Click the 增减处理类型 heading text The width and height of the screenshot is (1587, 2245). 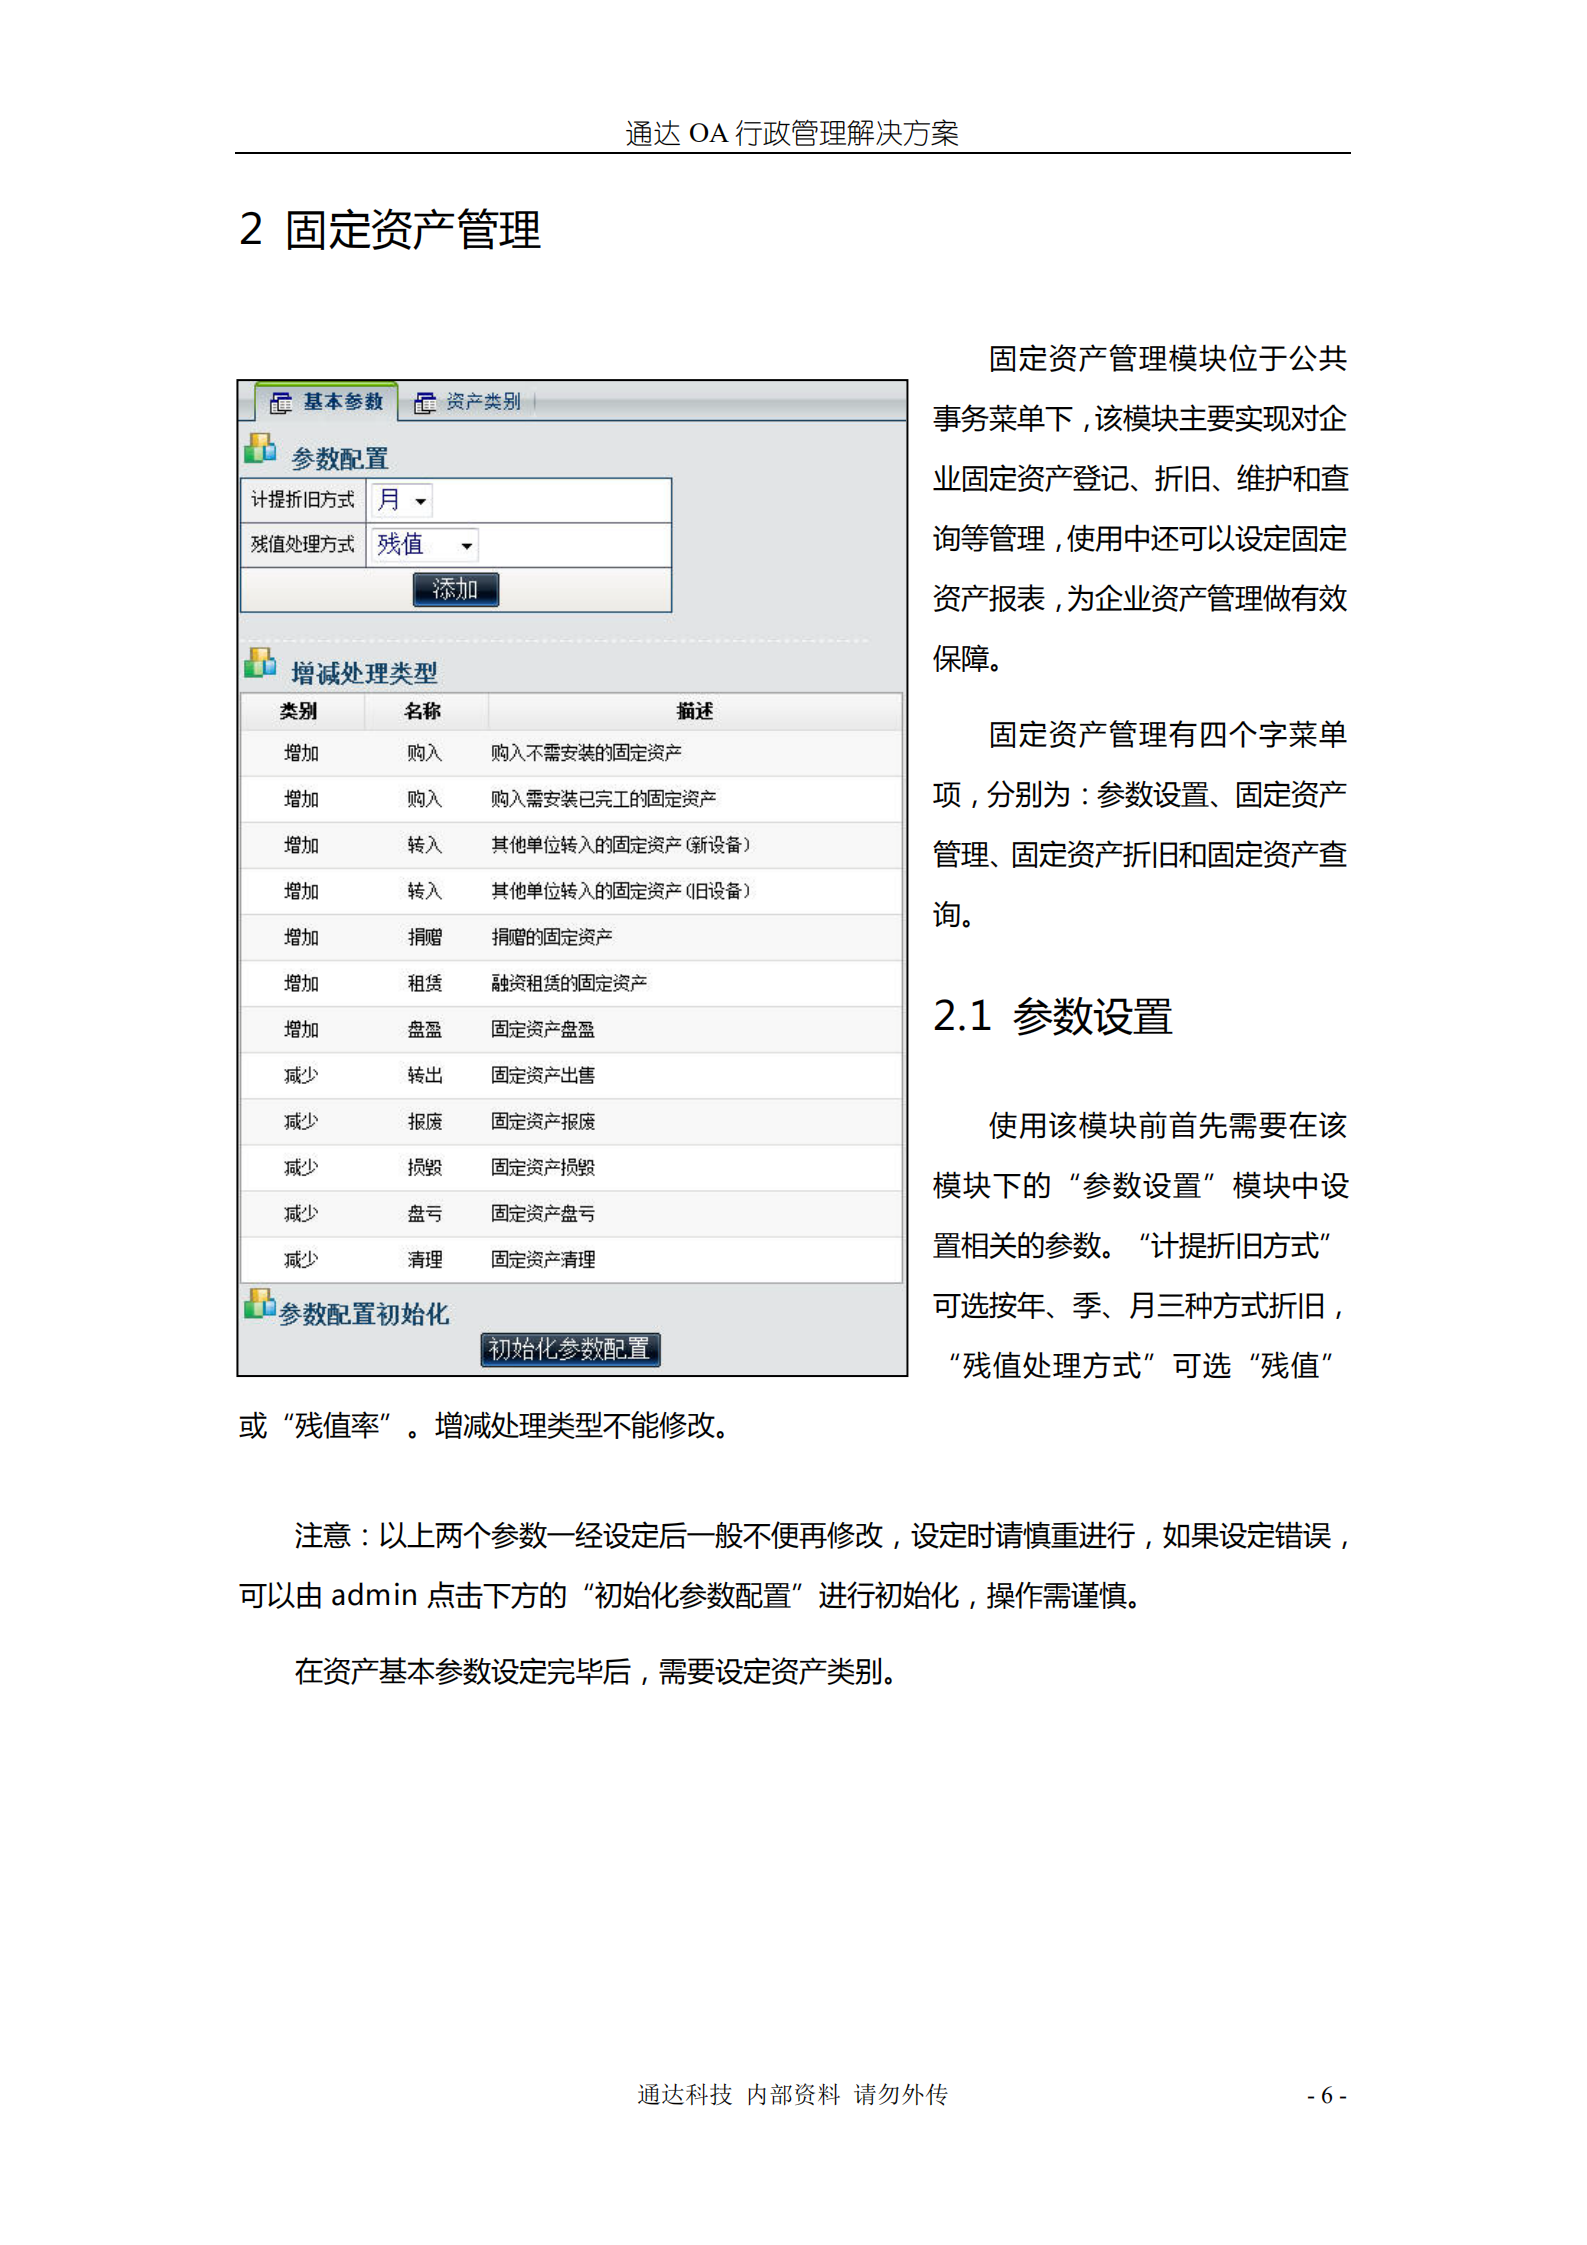click(x=364, y=673)
